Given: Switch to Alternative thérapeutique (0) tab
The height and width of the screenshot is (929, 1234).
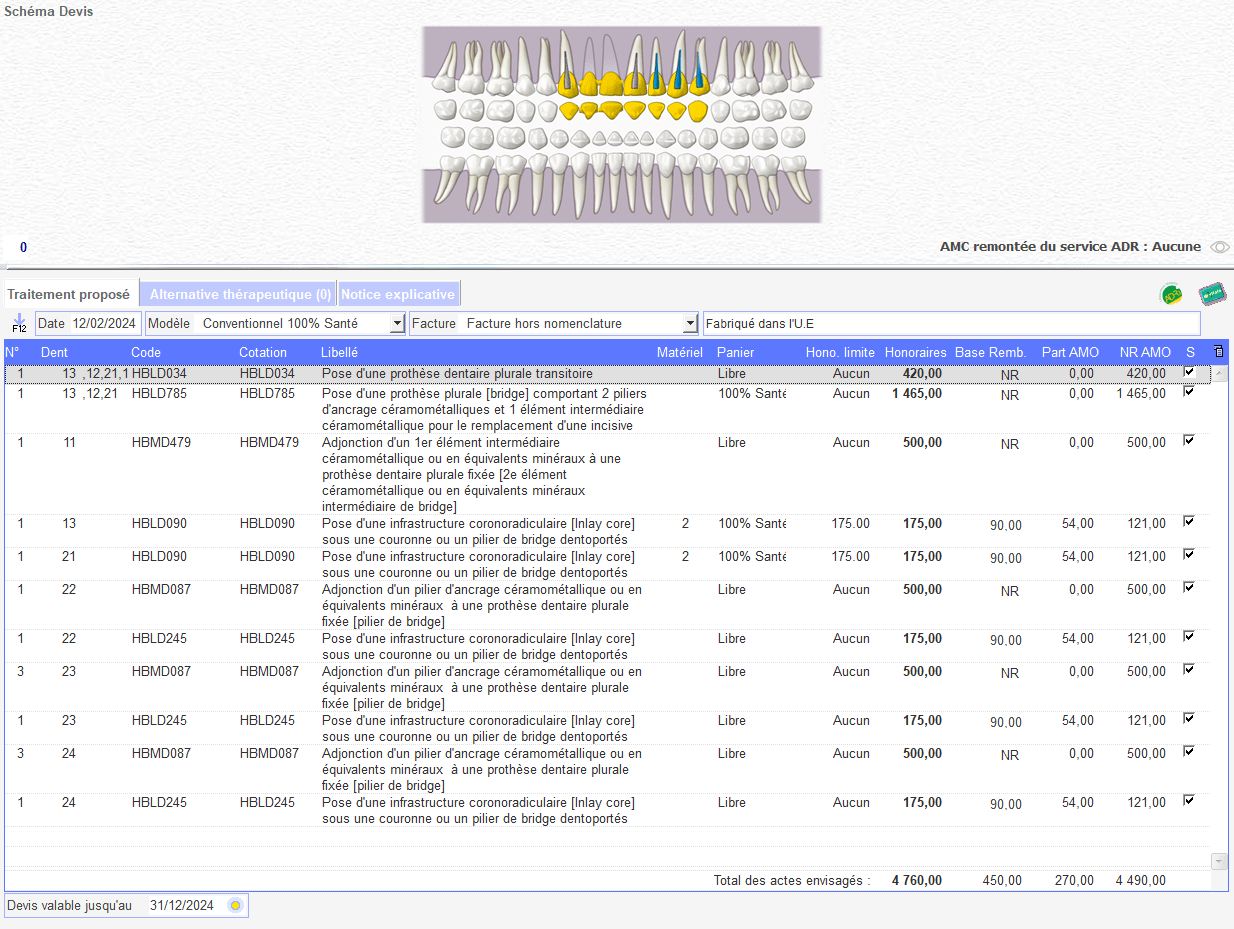Looking at the screenshot, I should [x=240, y=294].
